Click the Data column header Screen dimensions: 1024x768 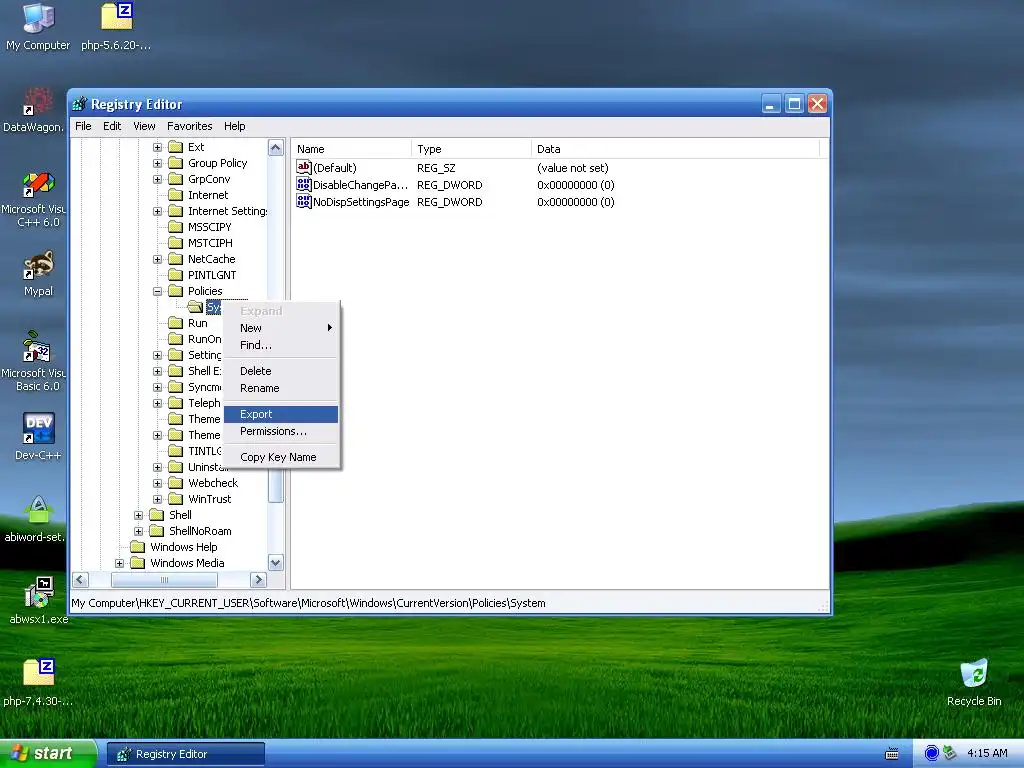click(675, 149)
